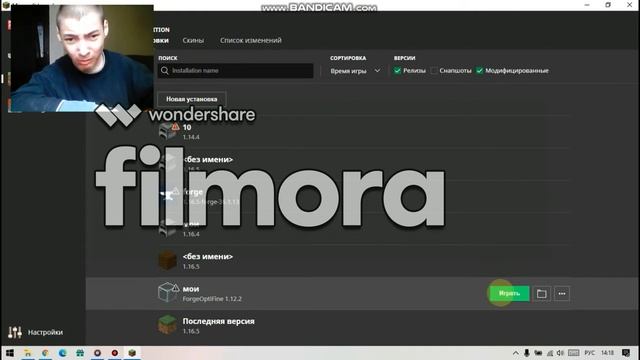Open Windows notification center
Image resolution: width=640 pixels, height=360 pixels.
[626, 353]
